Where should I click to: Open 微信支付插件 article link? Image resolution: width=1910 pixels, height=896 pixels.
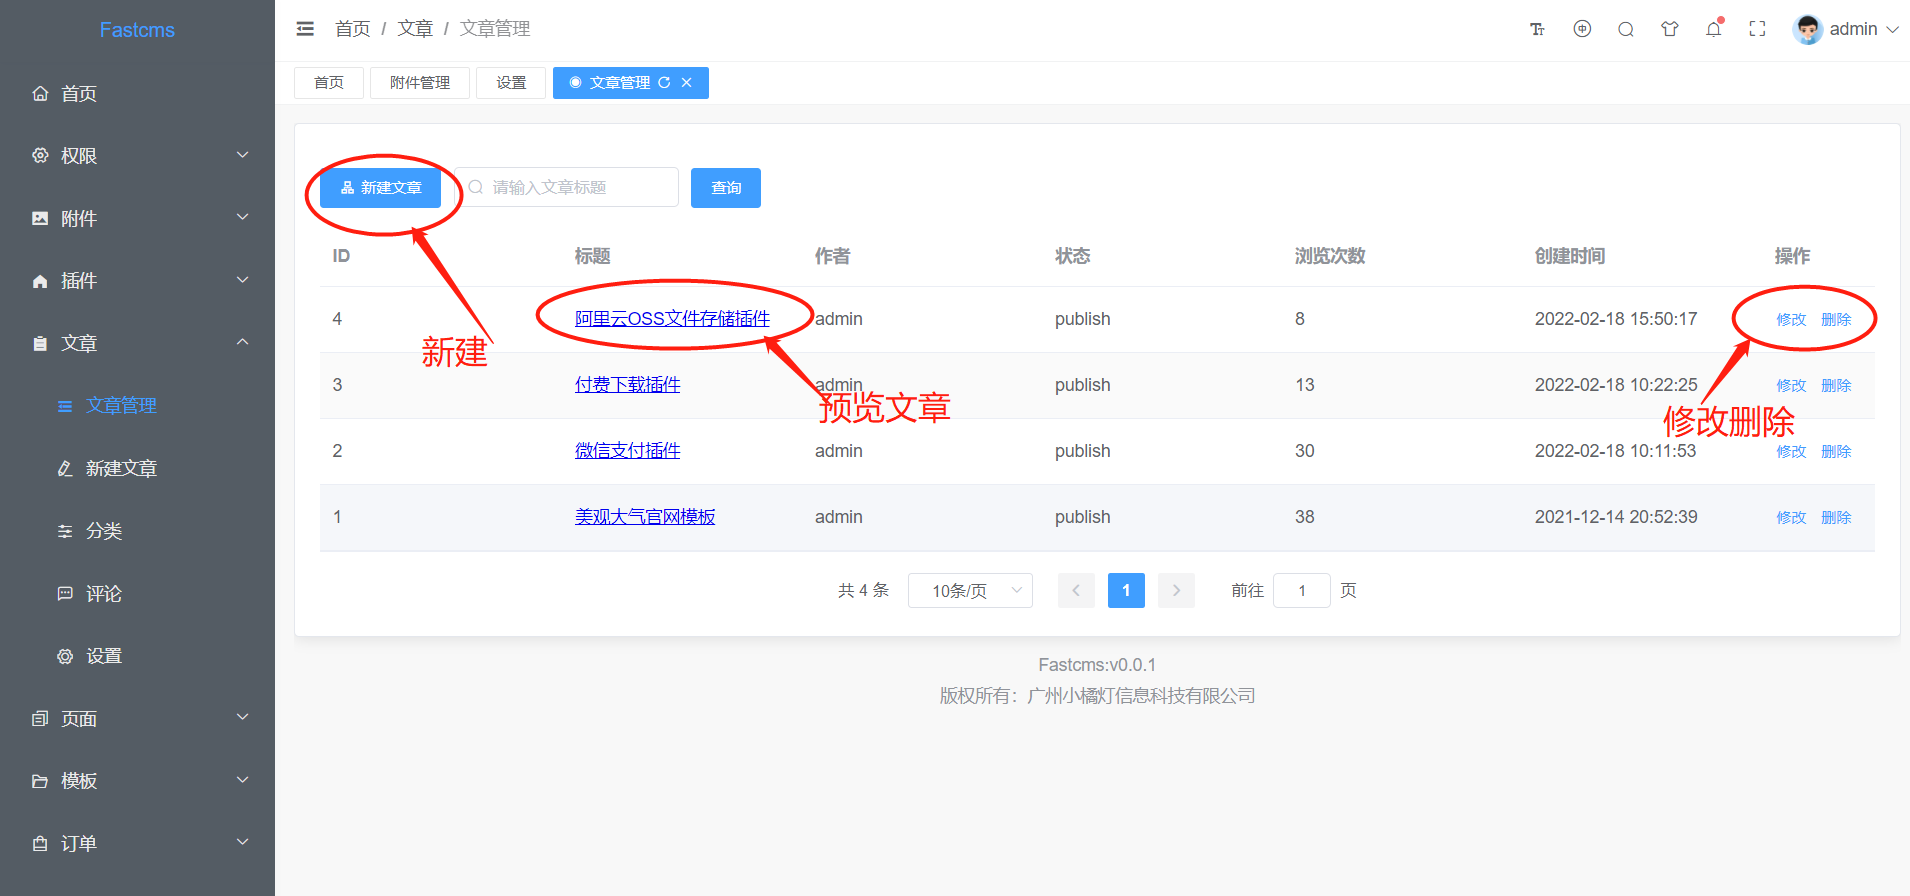[627, 451]
